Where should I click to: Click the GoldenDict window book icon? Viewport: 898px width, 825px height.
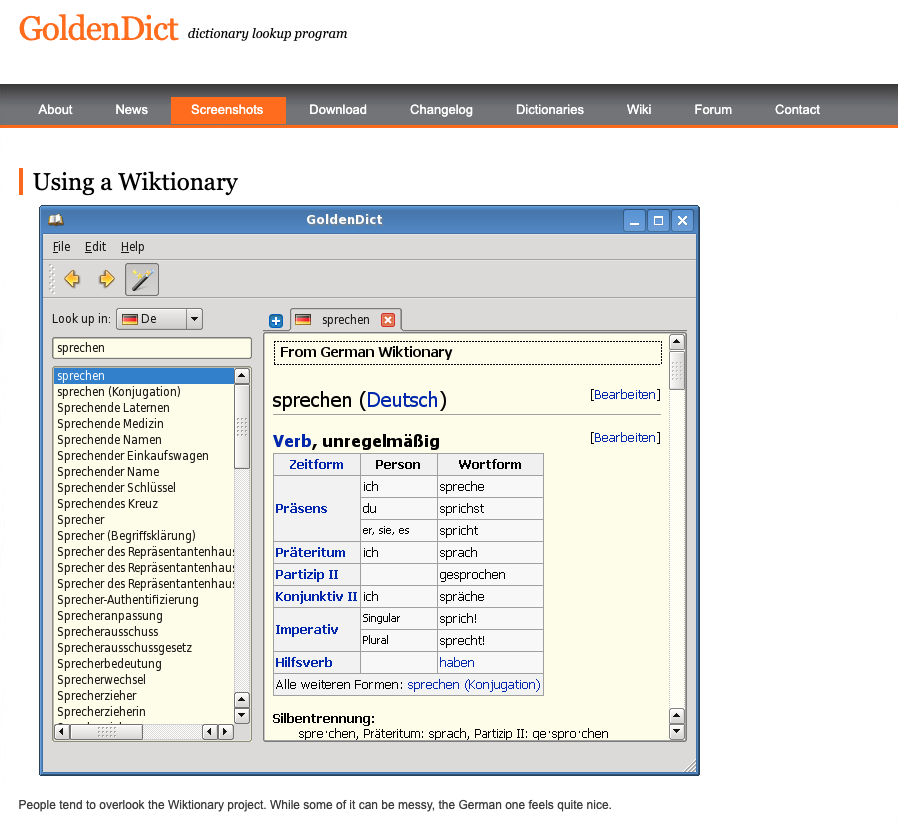coord(56,220)
